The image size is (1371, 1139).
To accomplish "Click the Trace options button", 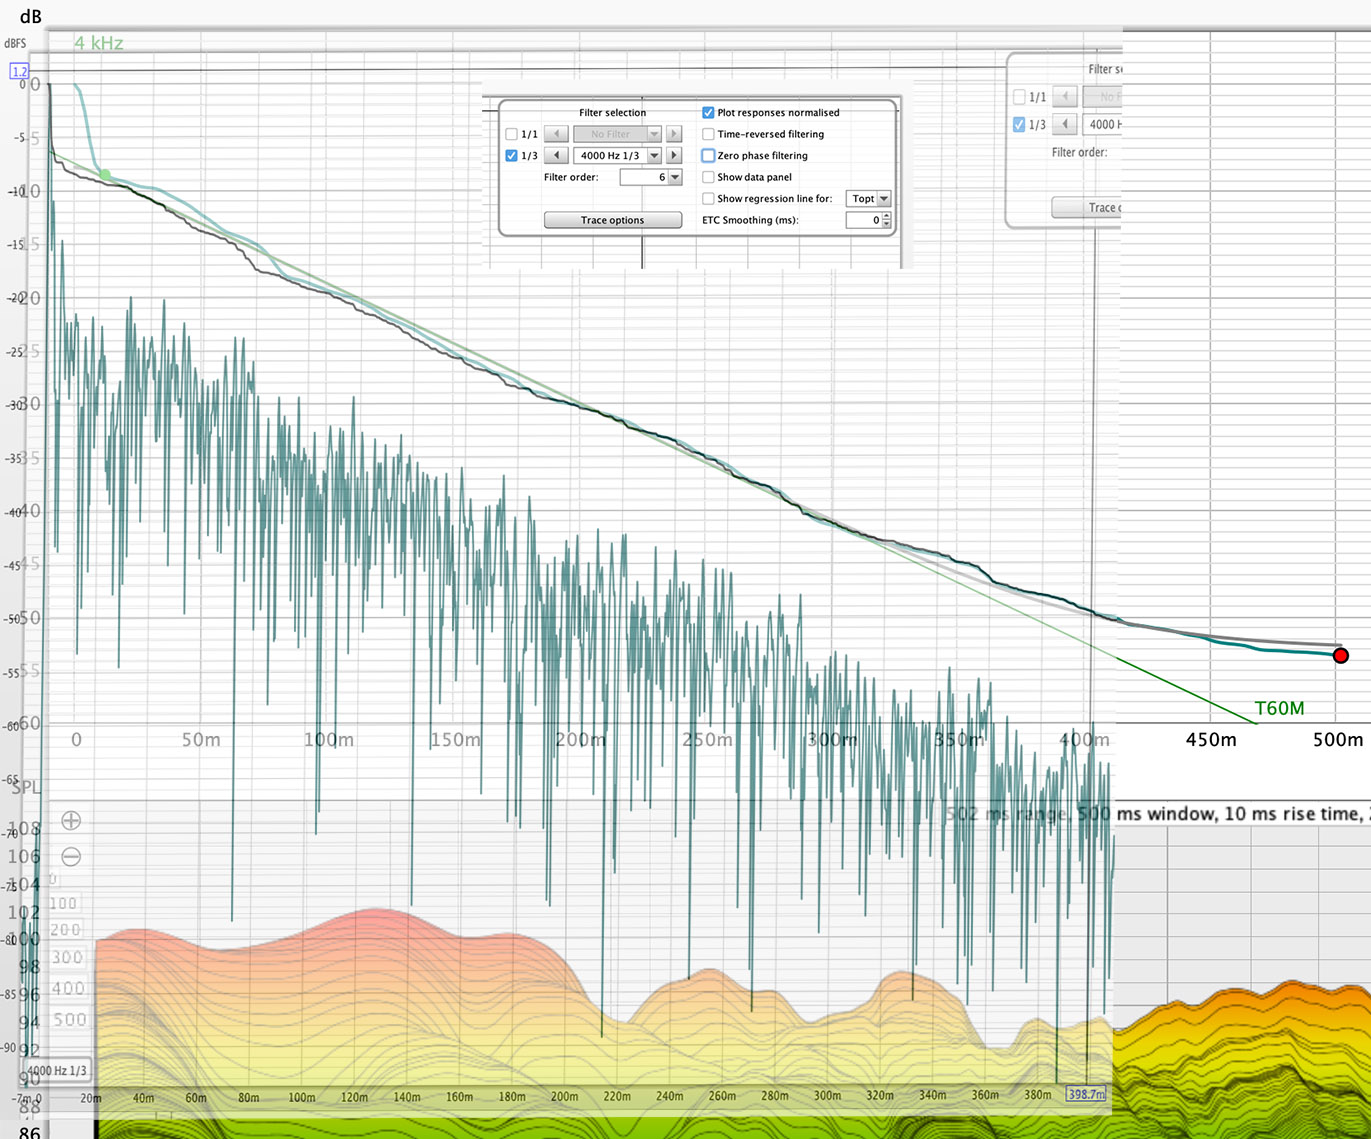I will click(x=612, y=220).
